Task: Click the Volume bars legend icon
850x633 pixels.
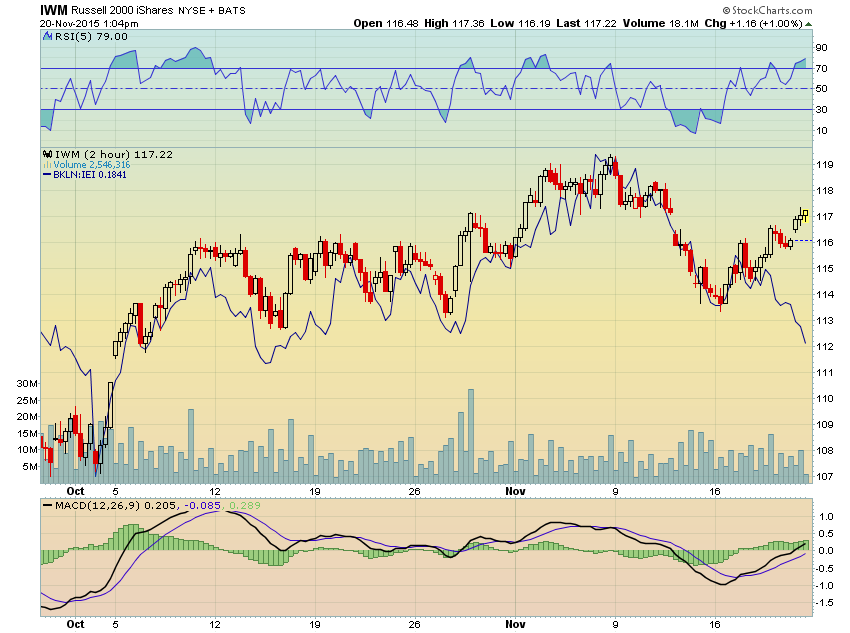Action: pyautogui.click(x=46, y=165)
